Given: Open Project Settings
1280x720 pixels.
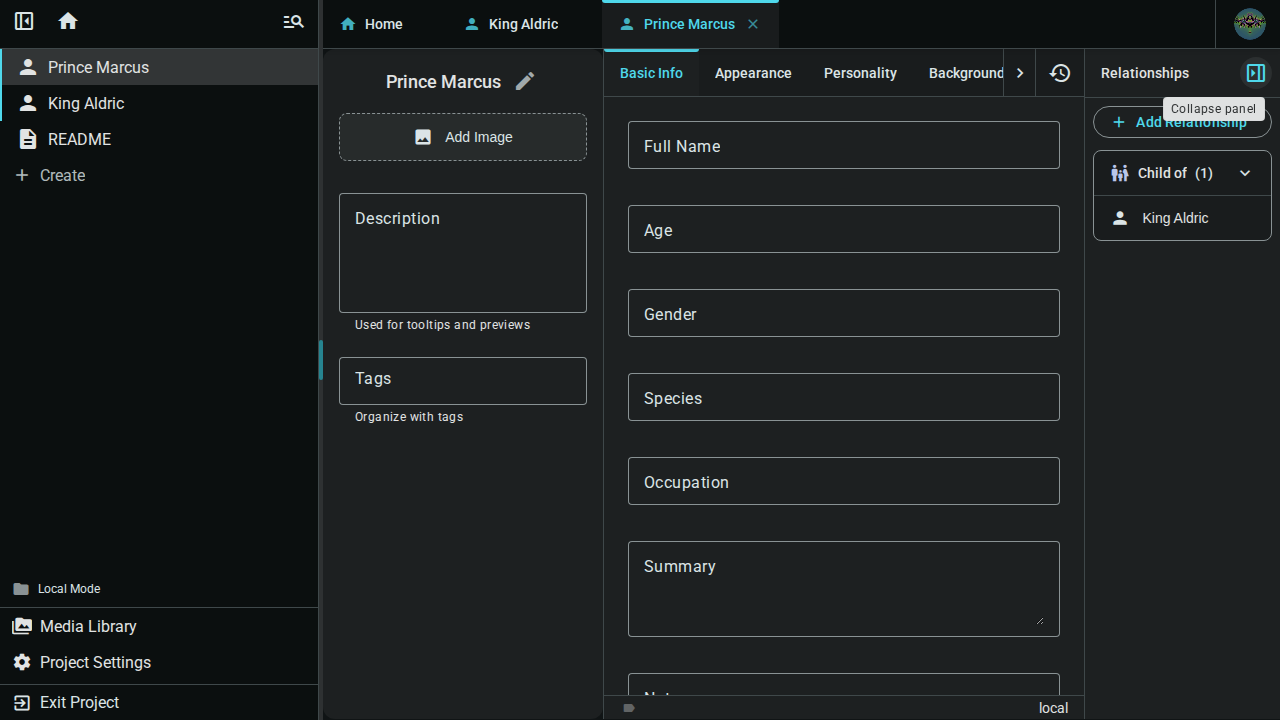Looking at the screenshot, I should point(95,662).
